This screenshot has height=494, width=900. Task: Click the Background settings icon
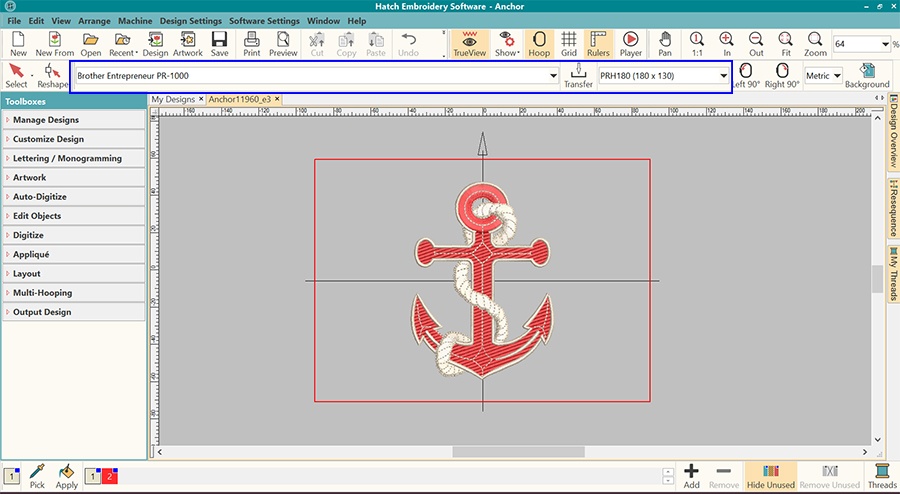pos(867,74)
